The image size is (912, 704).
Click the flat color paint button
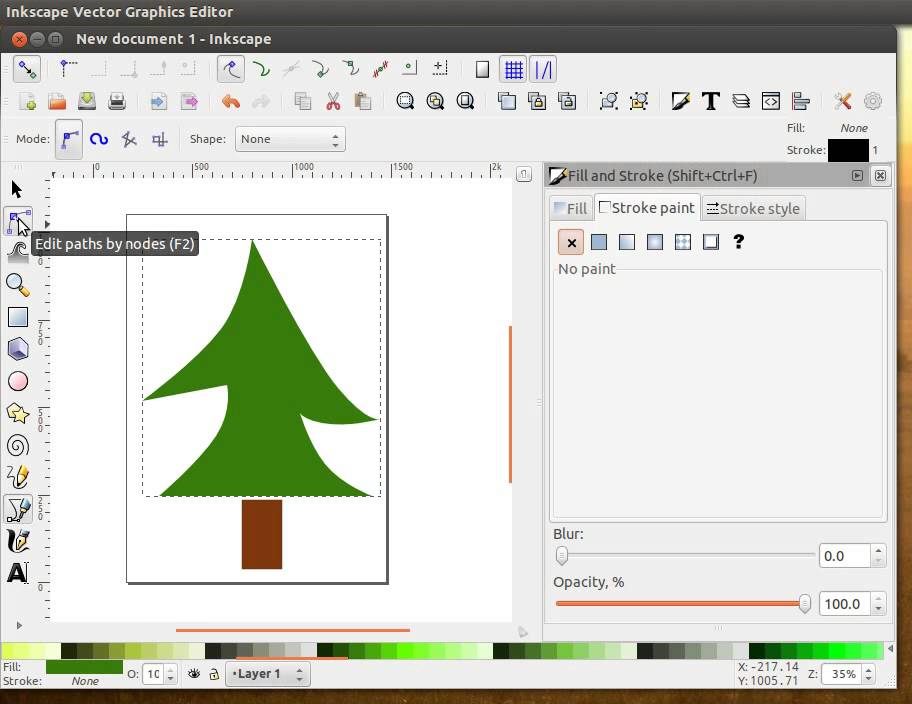coord(599,242)
